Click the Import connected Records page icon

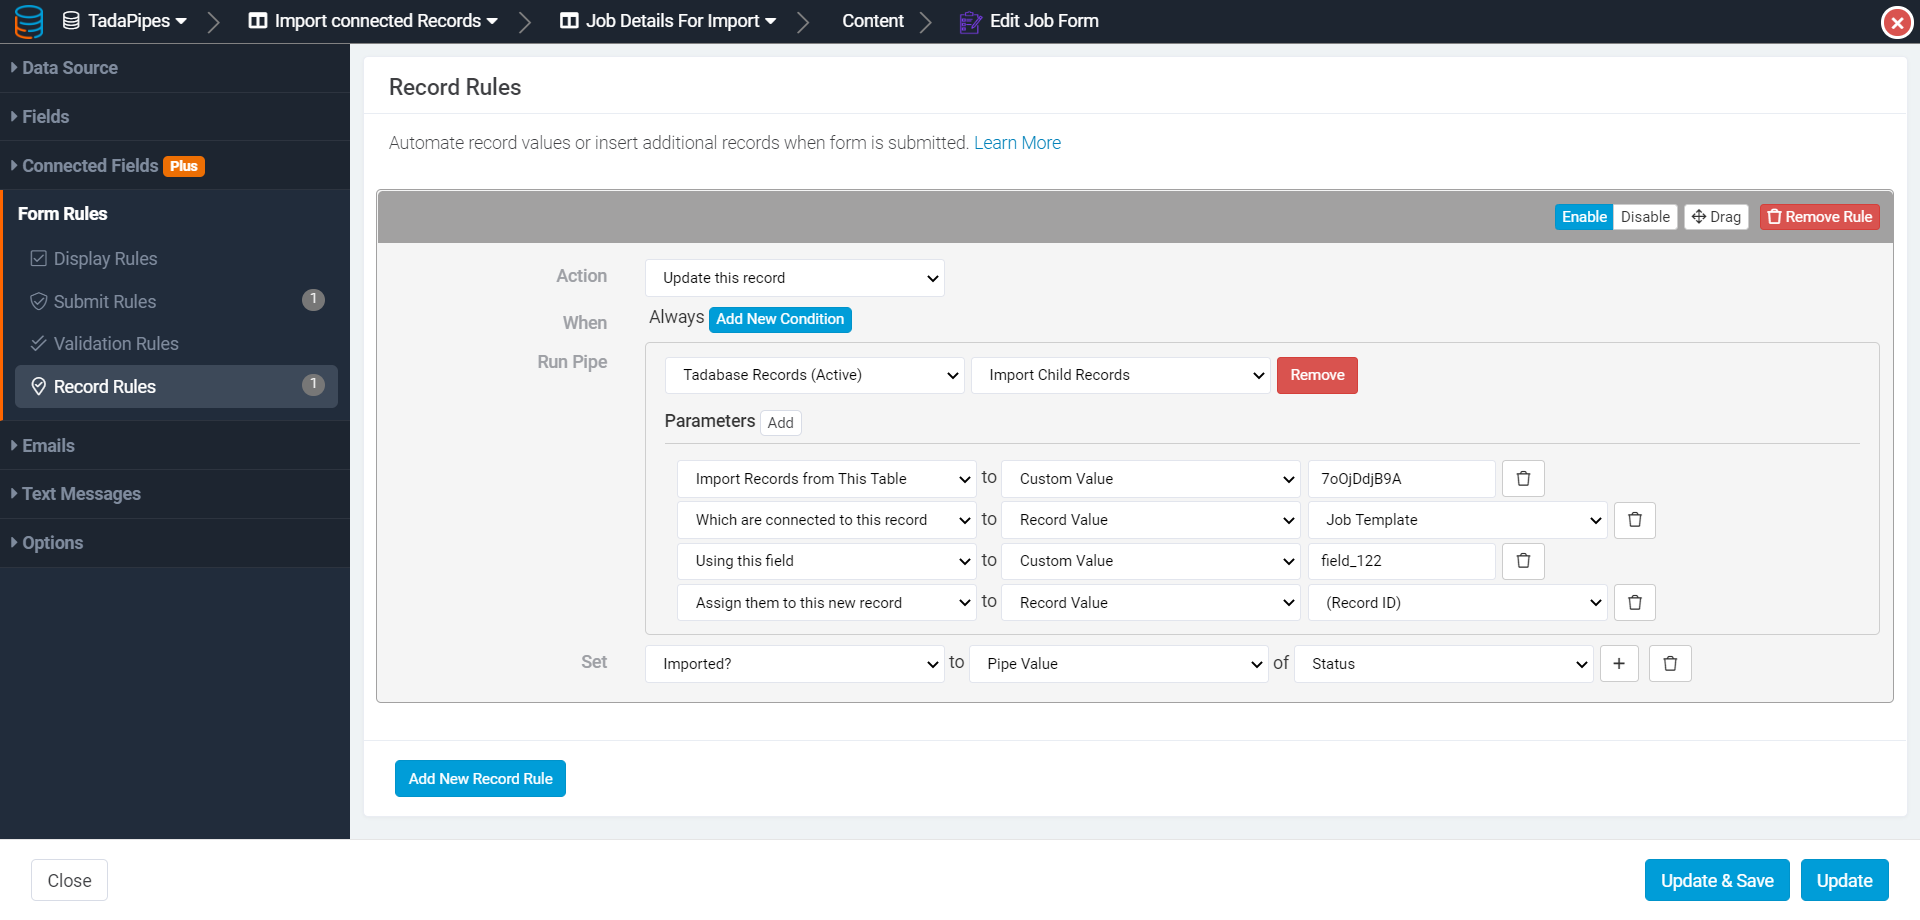(258, 21)
